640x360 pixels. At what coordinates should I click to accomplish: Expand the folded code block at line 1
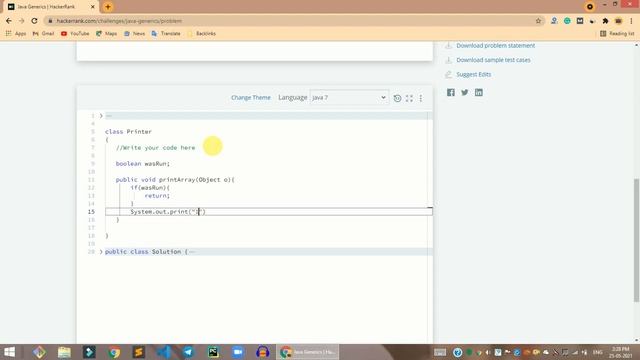(x=101, y=116)
